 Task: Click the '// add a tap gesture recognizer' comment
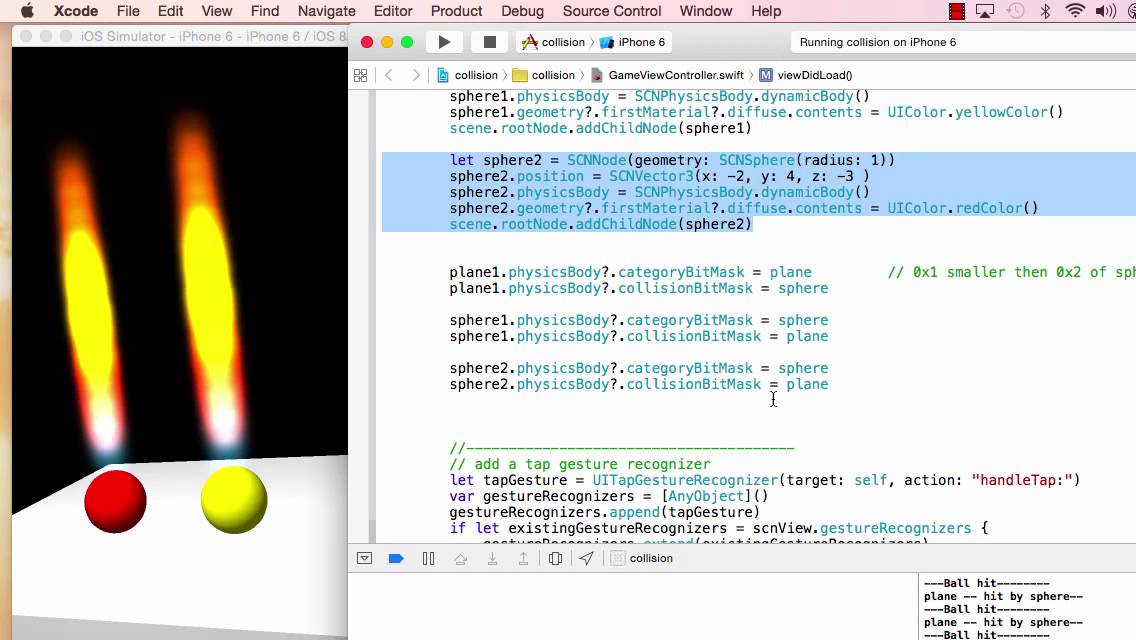[580, 464]
